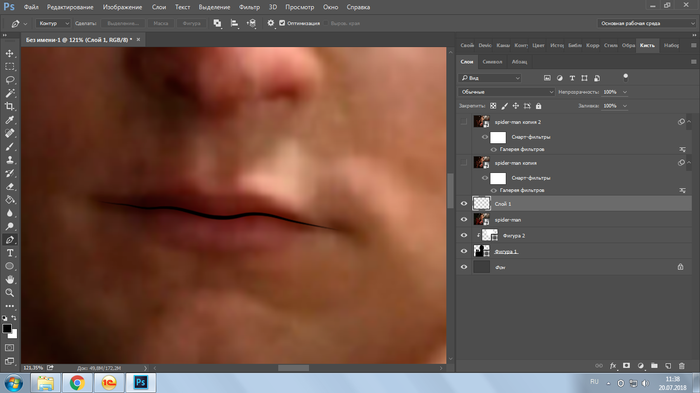700x393 pixels.
Task: Select the Pen tool in toolbar
Action: coord(9,240)
